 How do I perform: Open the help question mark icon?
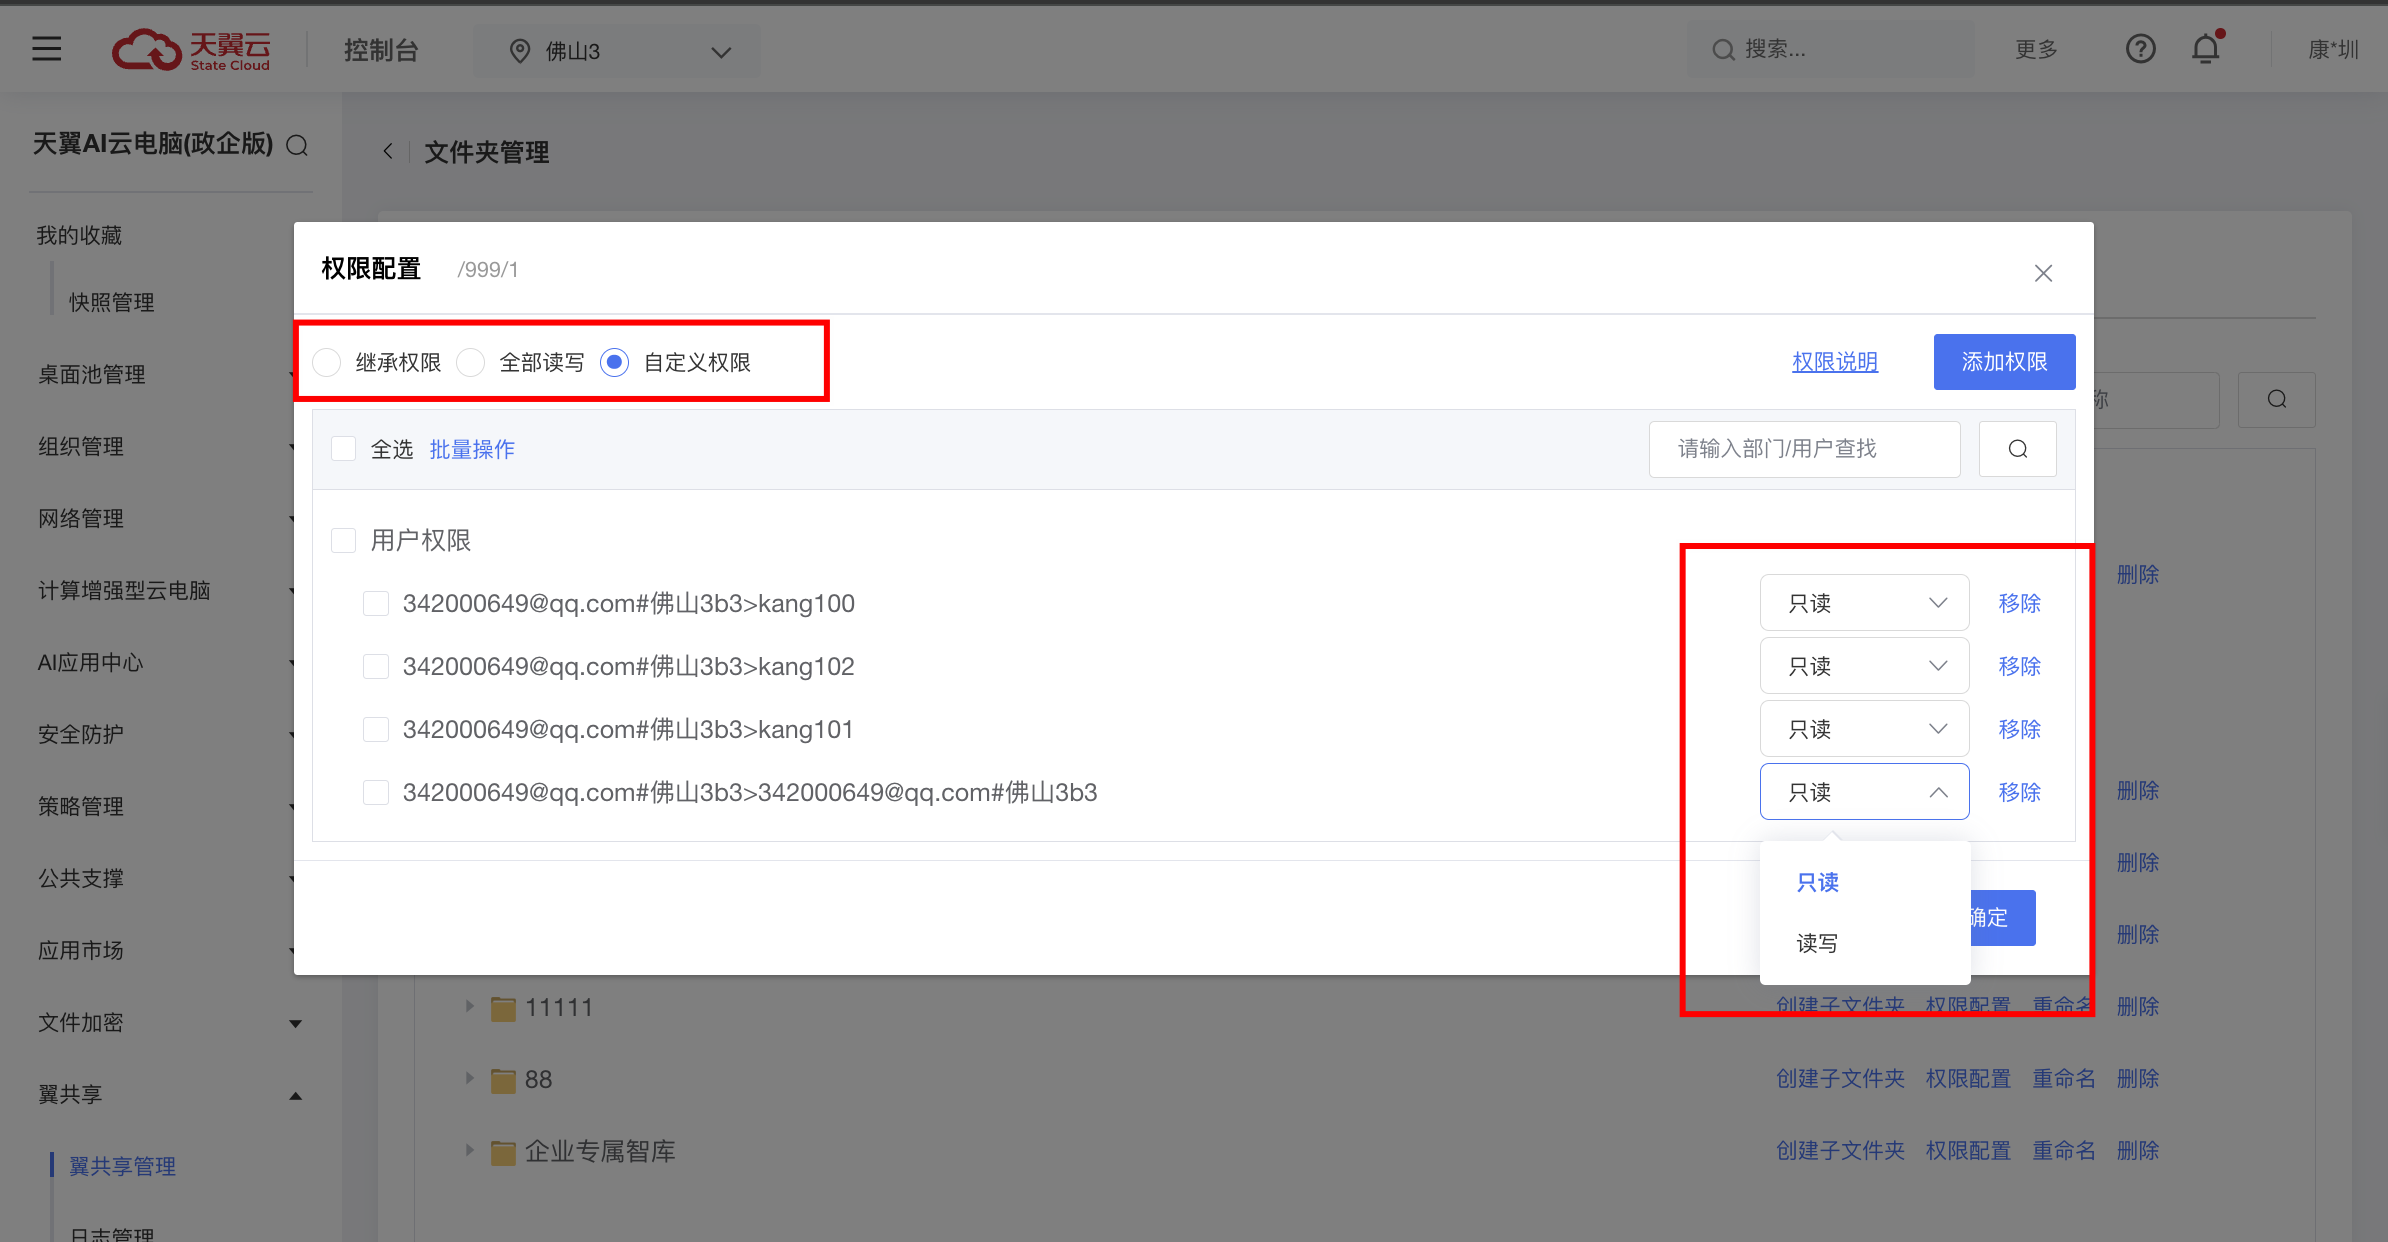(x=2140, y=49)
